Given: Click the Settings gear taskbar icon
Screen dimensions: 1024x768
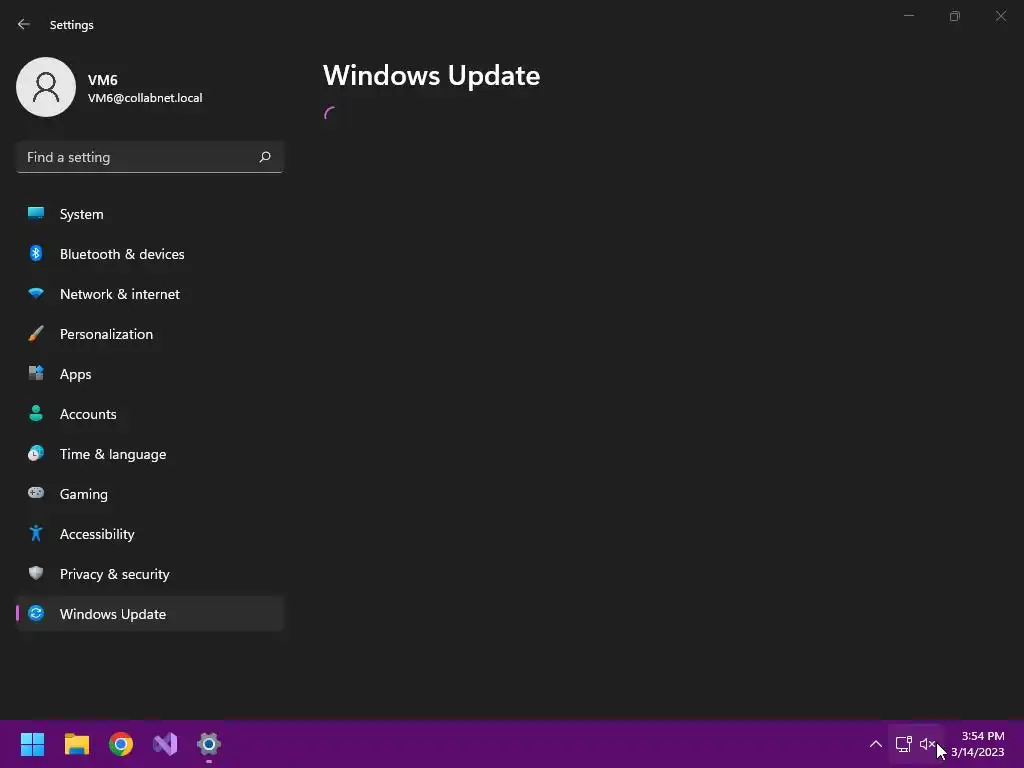Looking at the screenshot, I should pos(209,744).
